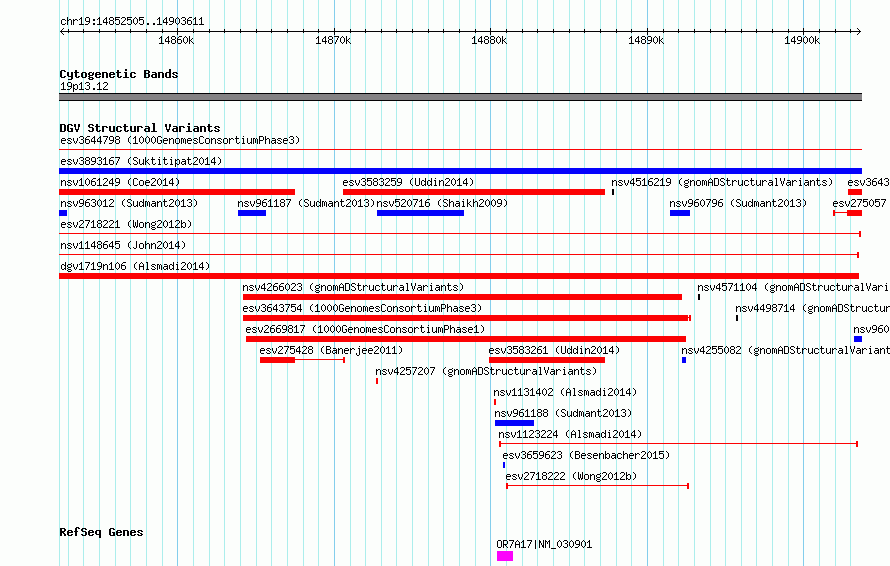Select the nsv1131402 Alsmadi2014 label
Image resolution: width=890 pixels, height=566 pixels.
coord(565,392)
